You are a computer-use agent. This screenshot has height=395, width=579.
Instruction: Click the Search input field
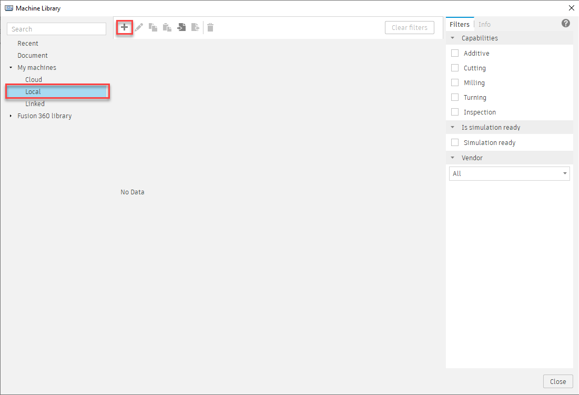[x=56, y=29]
